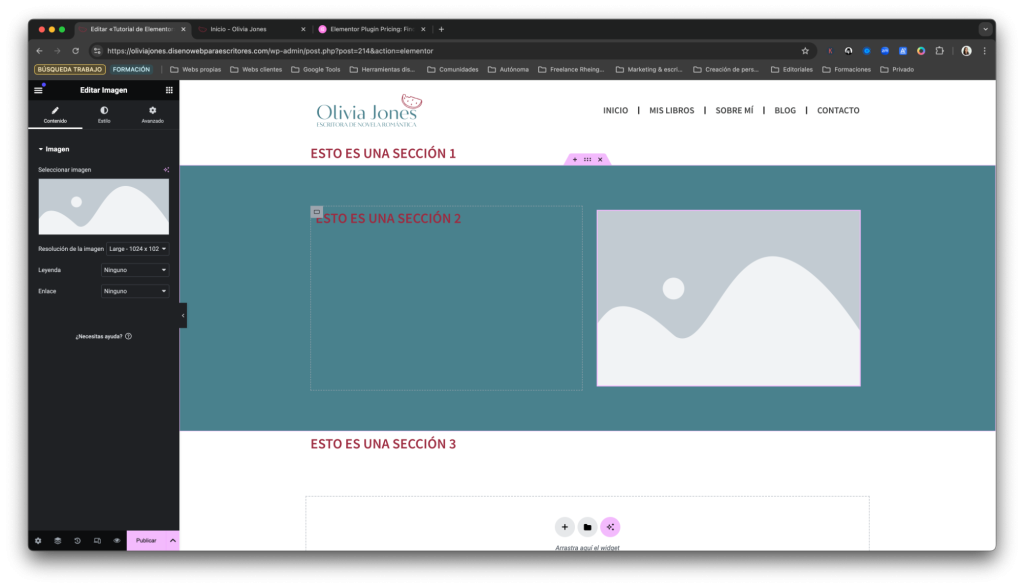
Task: Toggle preview changes eye icon
Action: [x=117, y=540]
